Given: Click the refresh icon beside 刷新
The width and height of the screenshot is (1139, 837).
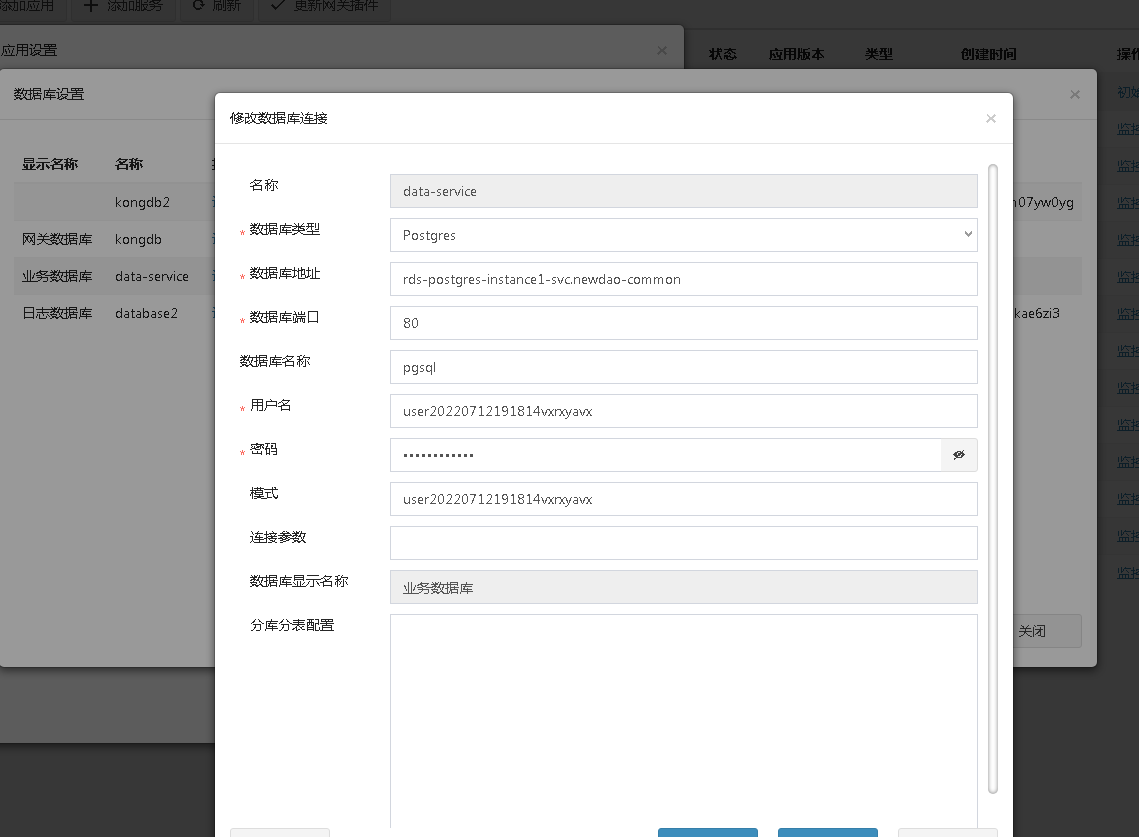Looking at the screenshot, I should coord(199,6).
